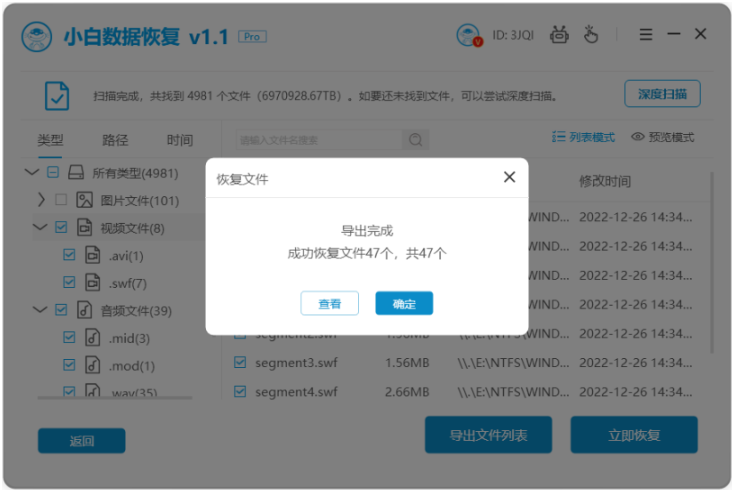Click the search magnifier icon
This screenshot has height=494, width=733.
(x=415, y=140)
